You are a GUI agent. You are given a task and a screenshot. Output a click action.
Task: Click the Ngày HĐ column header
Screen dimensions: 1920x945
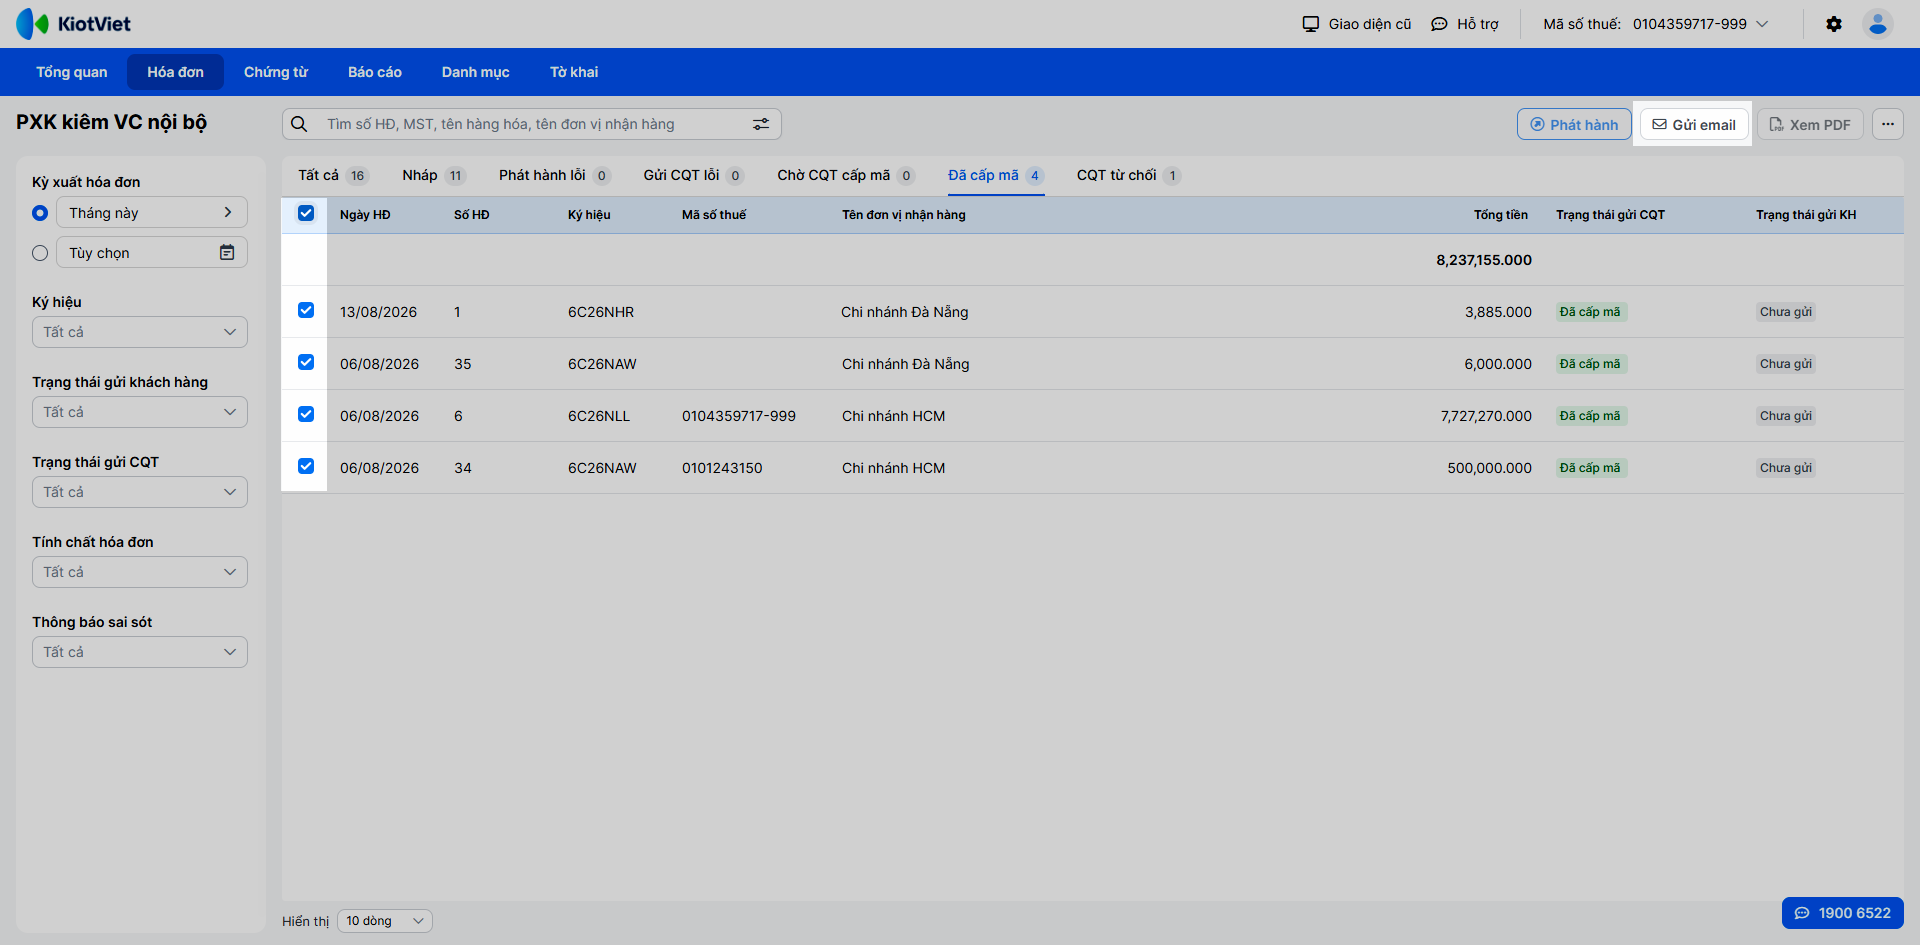pyautogui.click(x=365, y=215)
